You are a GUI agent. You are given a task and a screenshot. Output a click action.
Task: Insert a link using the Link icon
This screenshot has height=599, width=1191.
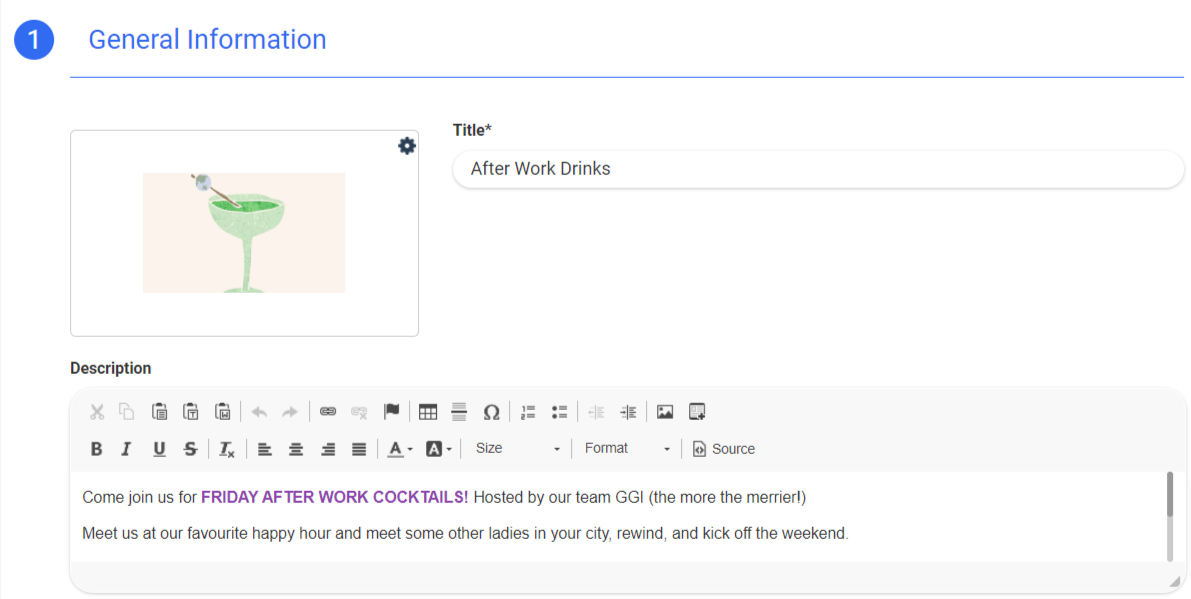point(328,412)
